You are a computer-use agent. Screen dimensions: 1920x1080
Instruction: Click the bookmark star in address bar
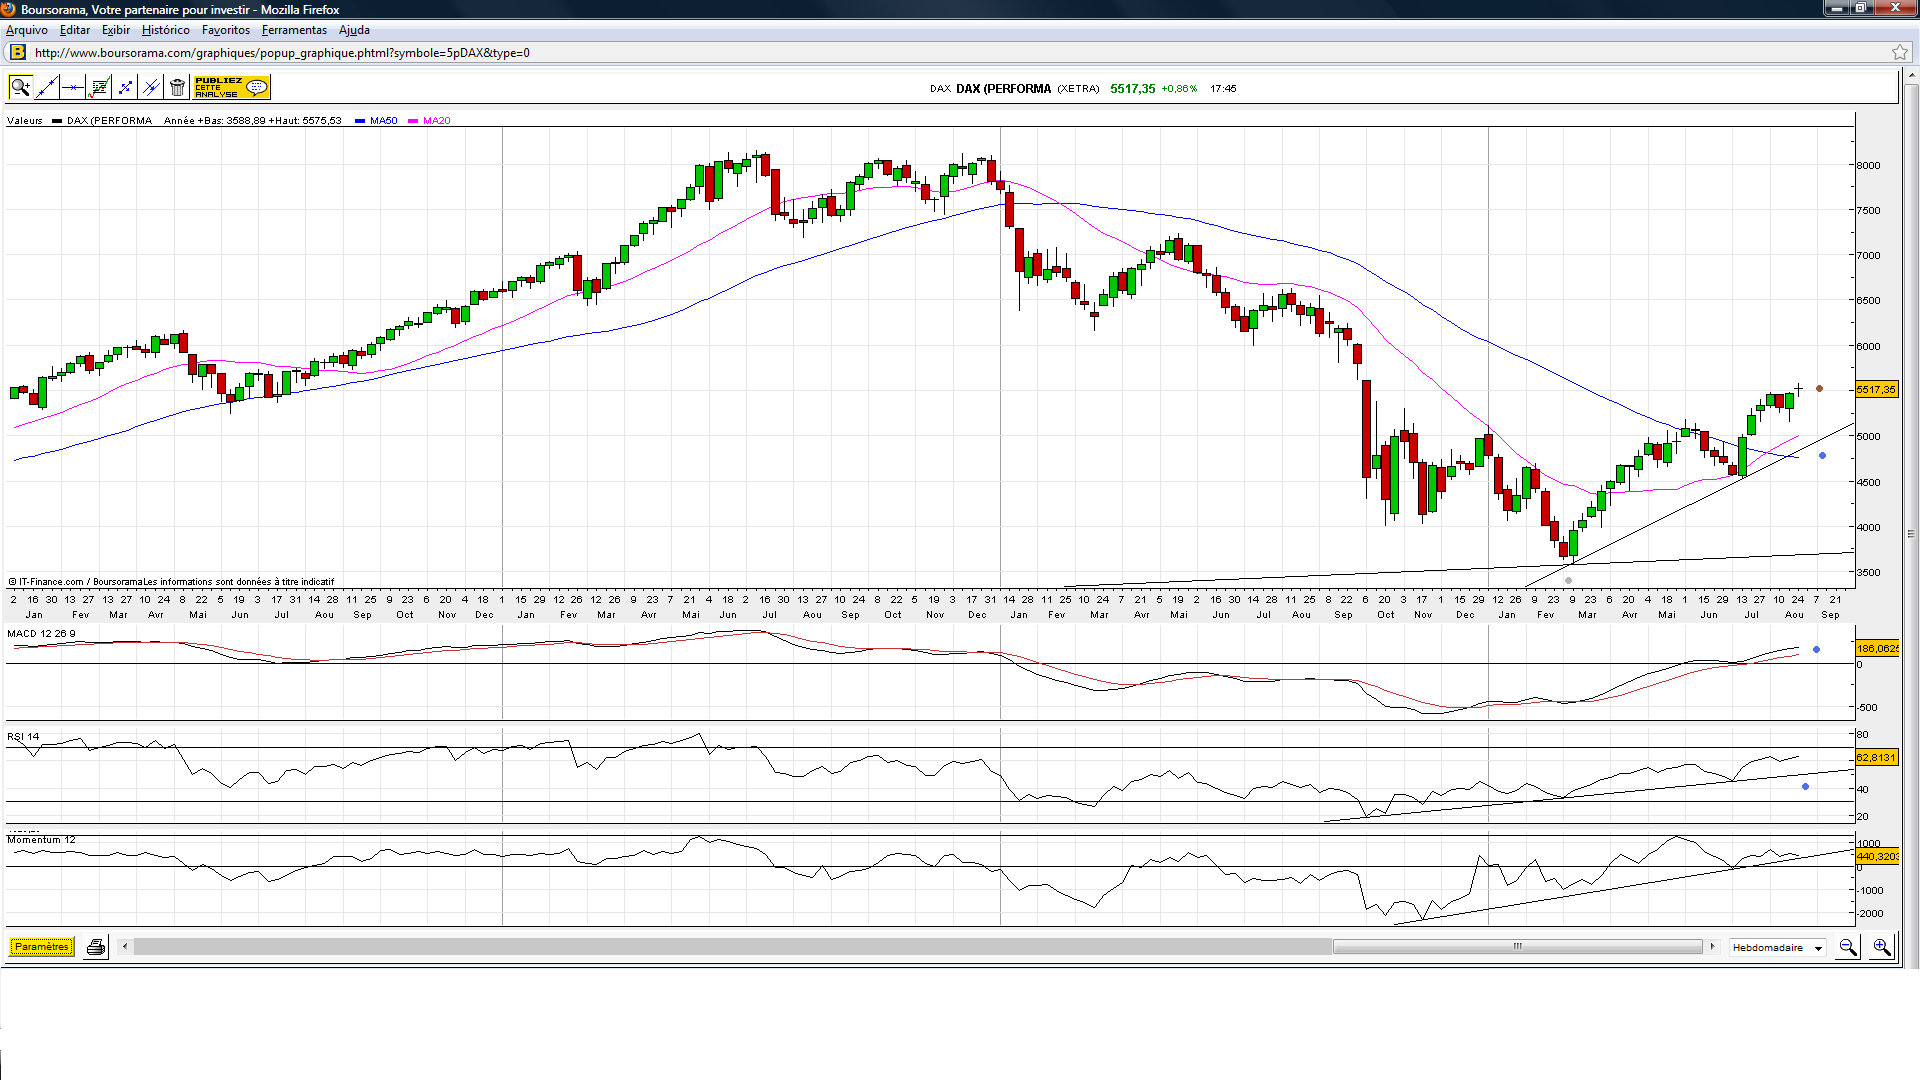(x=1899, y=53)
